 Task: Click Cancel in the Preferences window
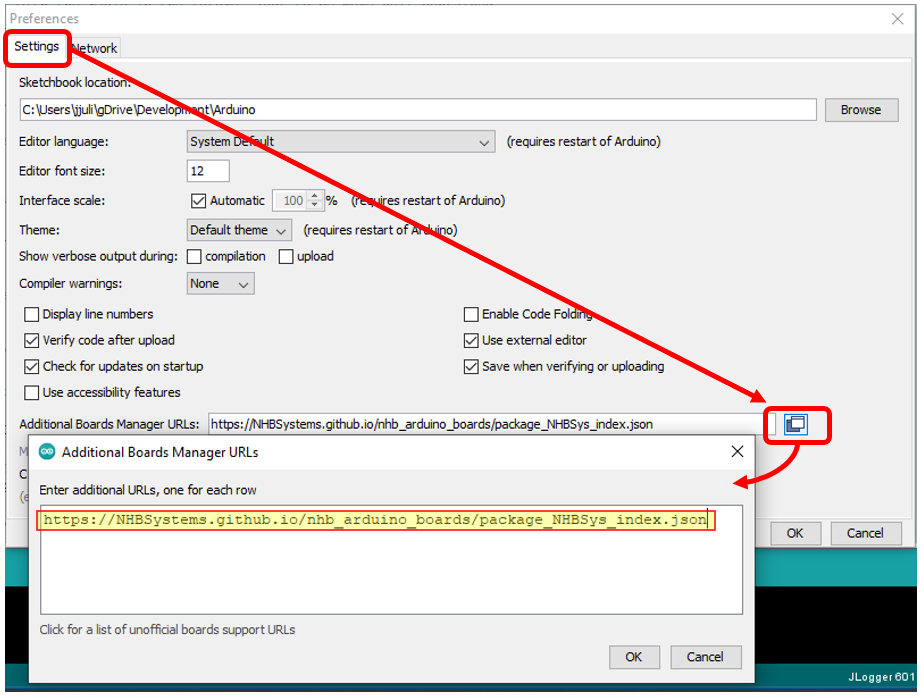coord(865,533)
